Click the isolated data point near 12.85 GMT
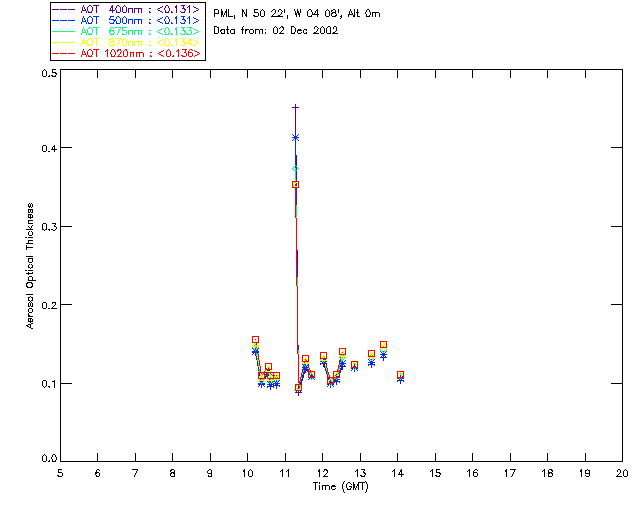The image size is (640, 512). (354, 365)
